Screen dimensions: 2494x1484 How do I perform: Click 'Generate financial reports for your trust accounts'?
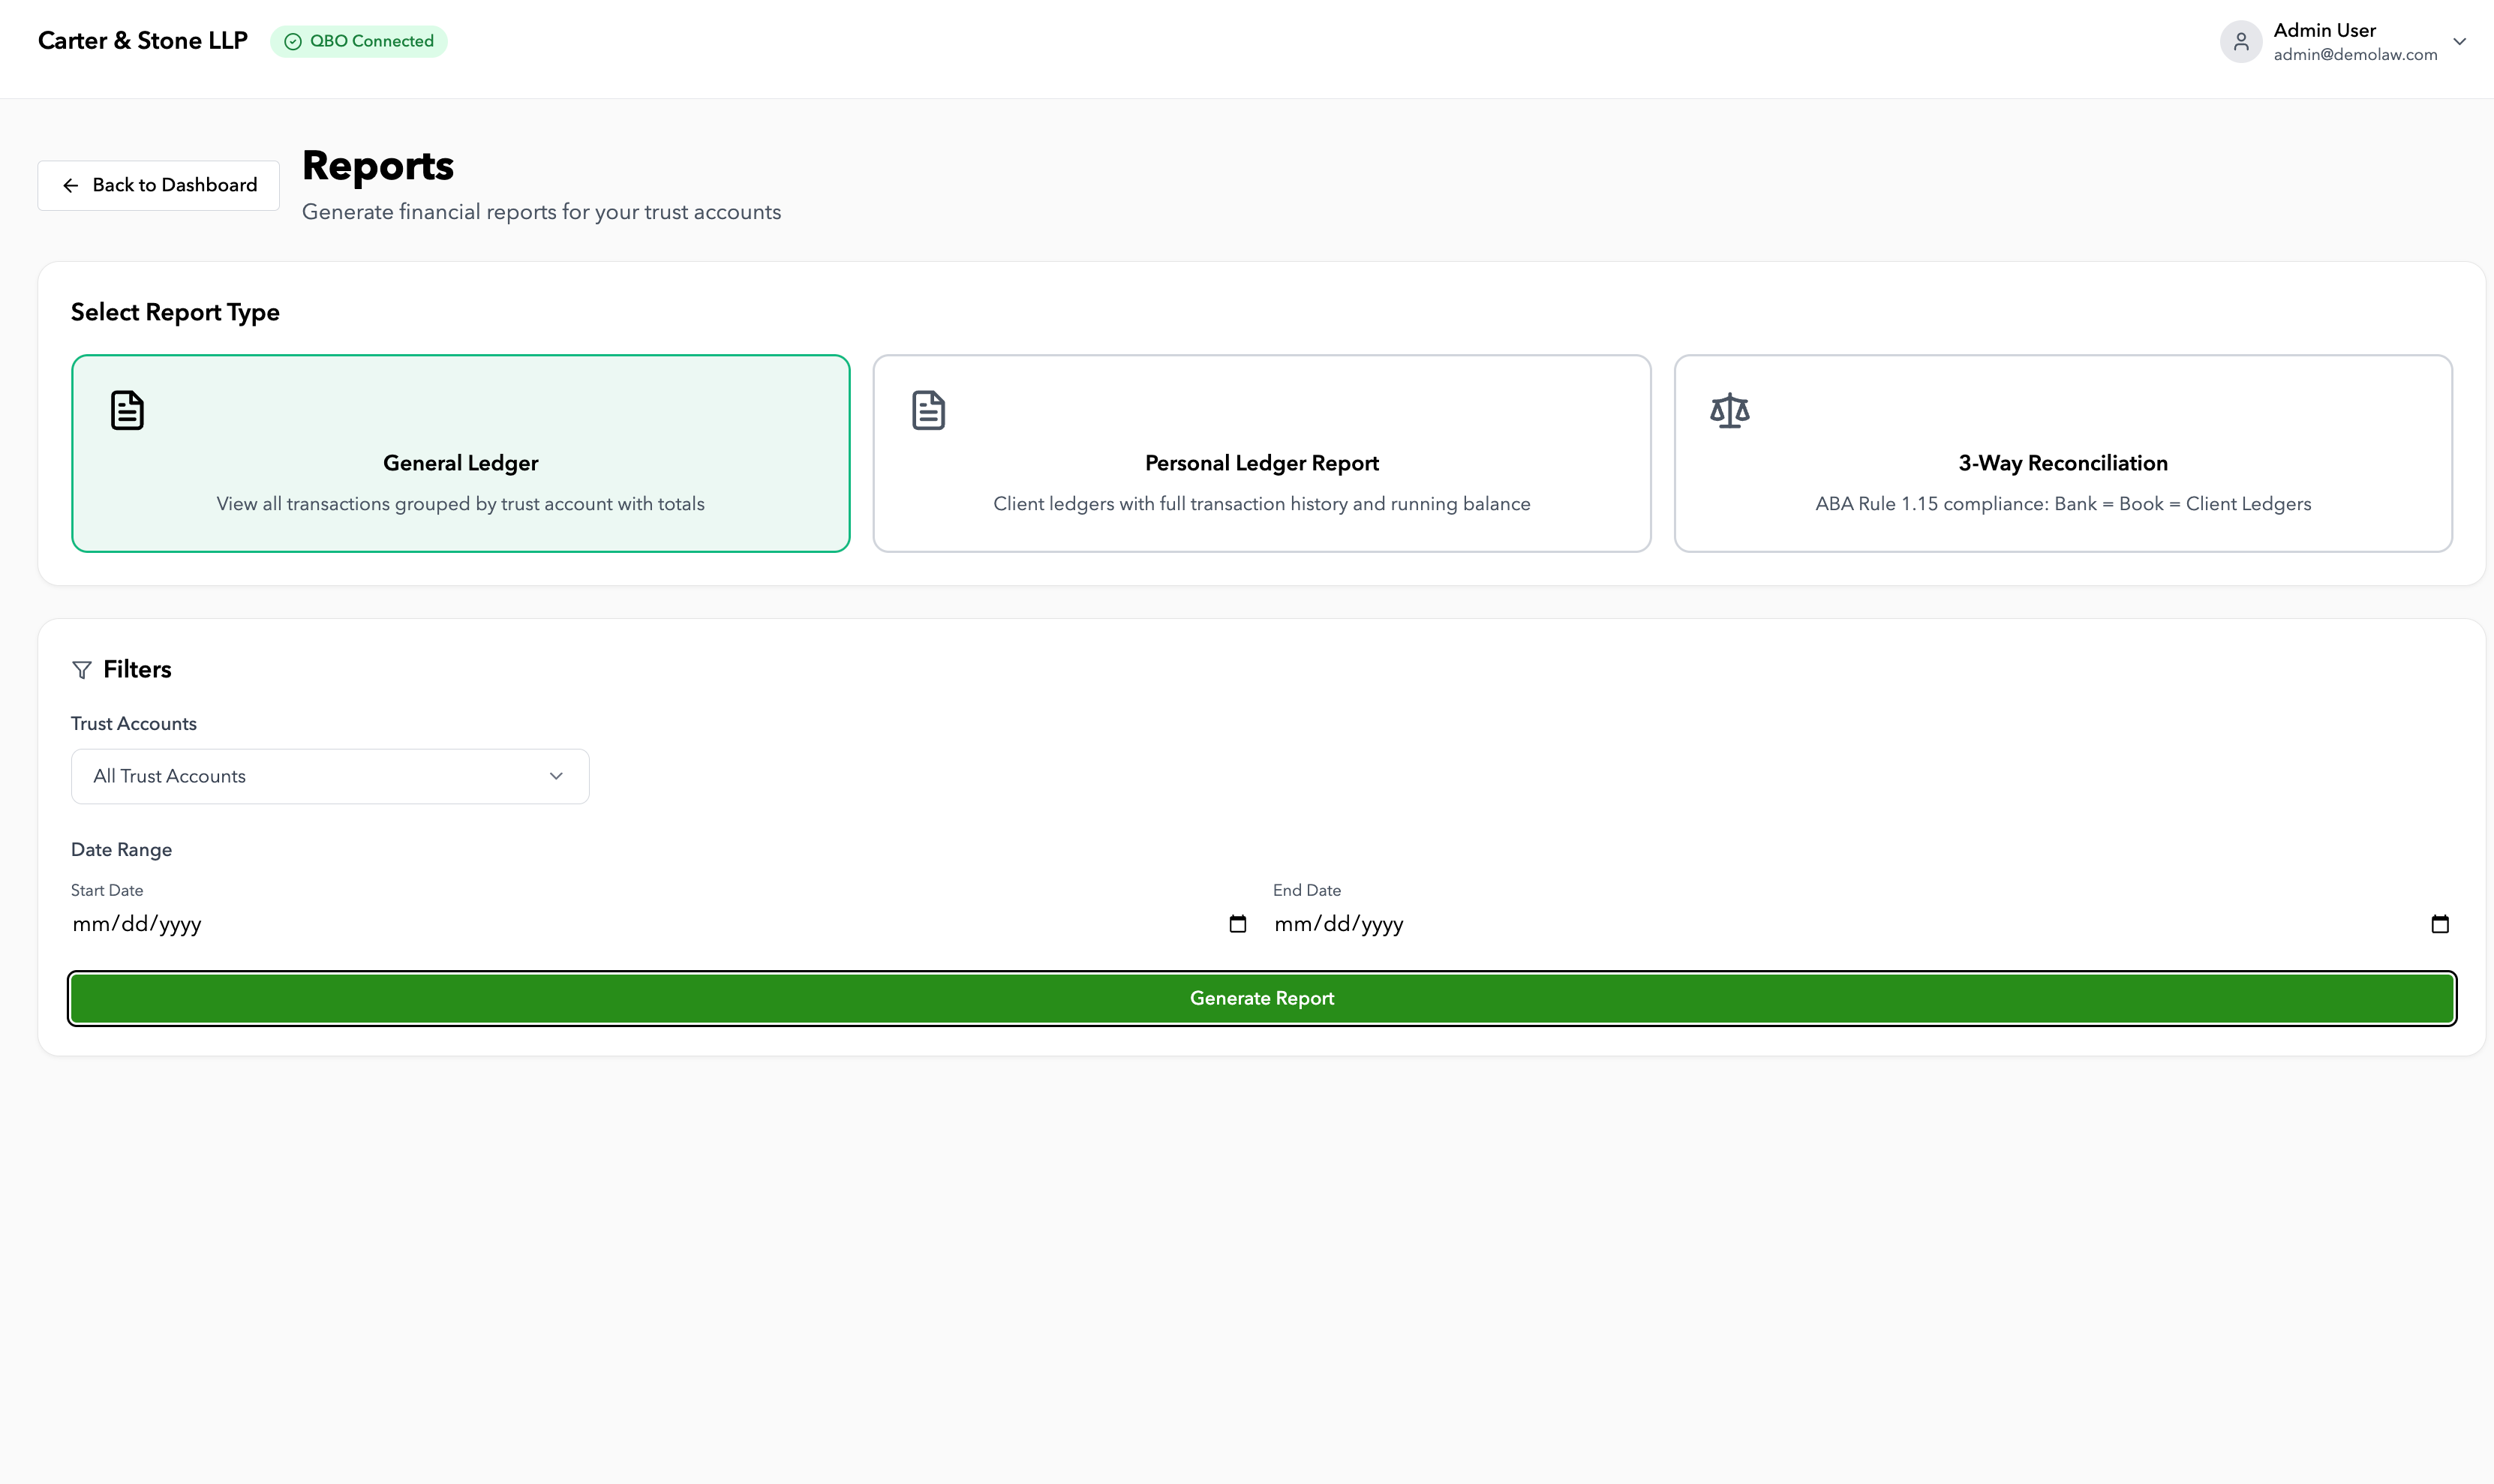(x=542, y=212)
